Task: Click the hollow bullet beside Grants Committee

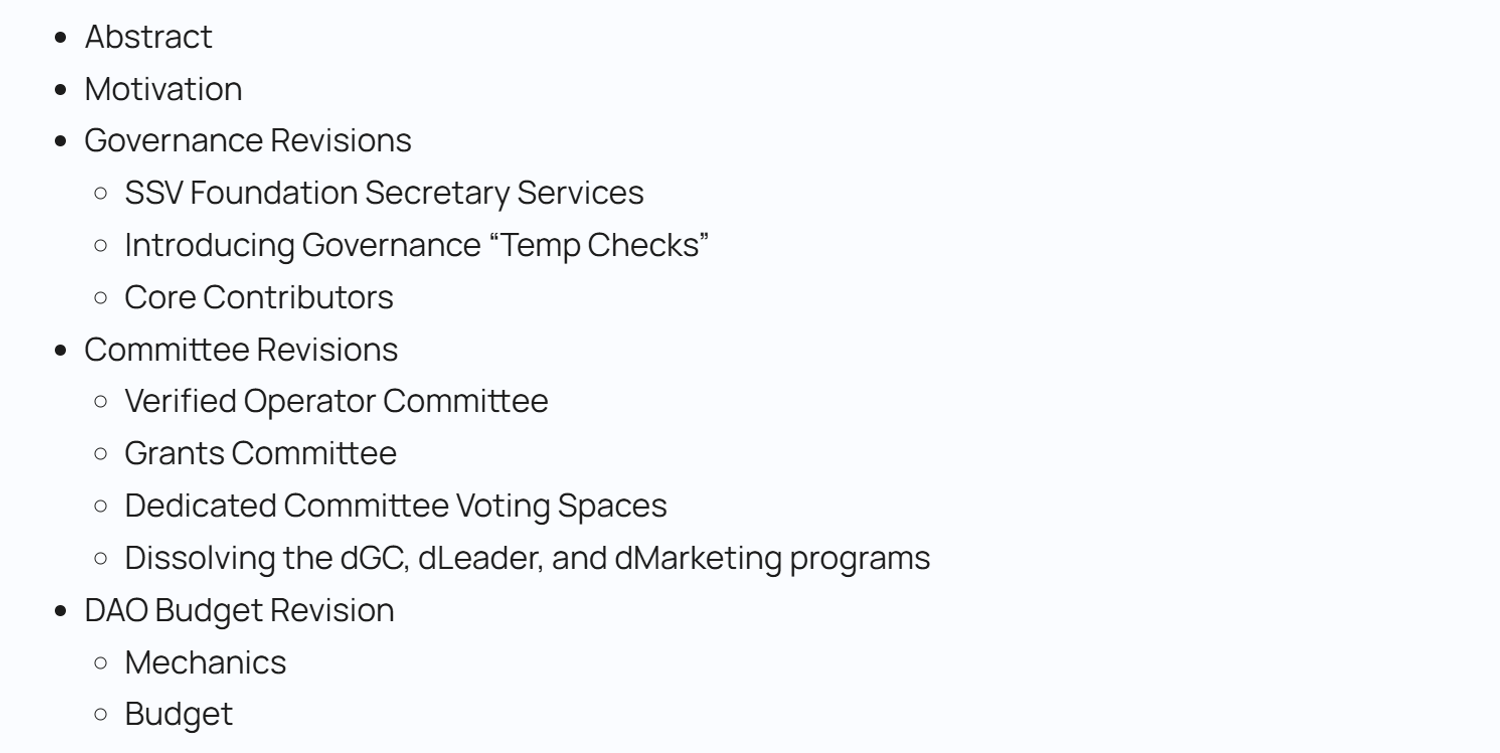Action: pyautogui.click(x=101, y=454)
